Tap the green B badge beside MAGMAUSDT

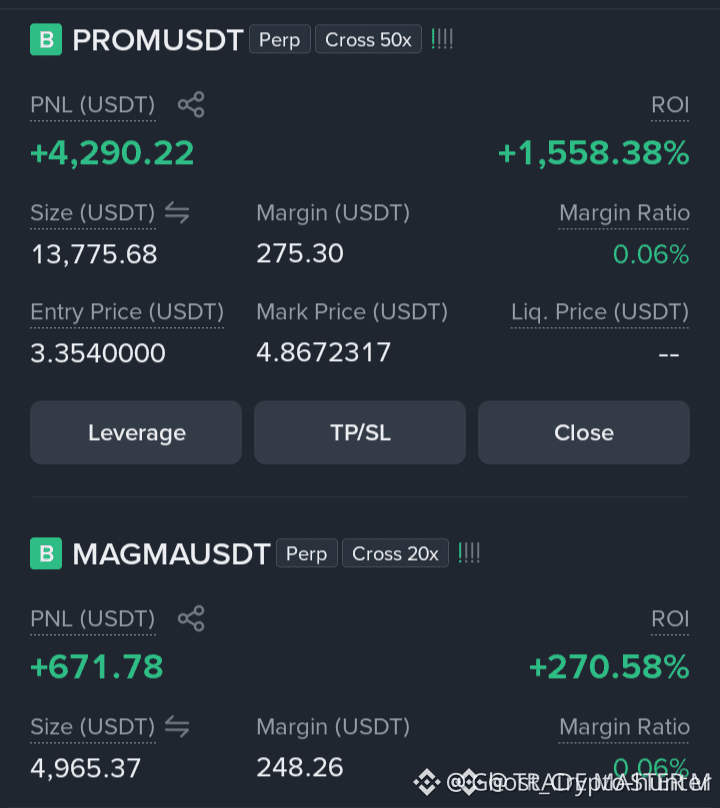[46, 553]
